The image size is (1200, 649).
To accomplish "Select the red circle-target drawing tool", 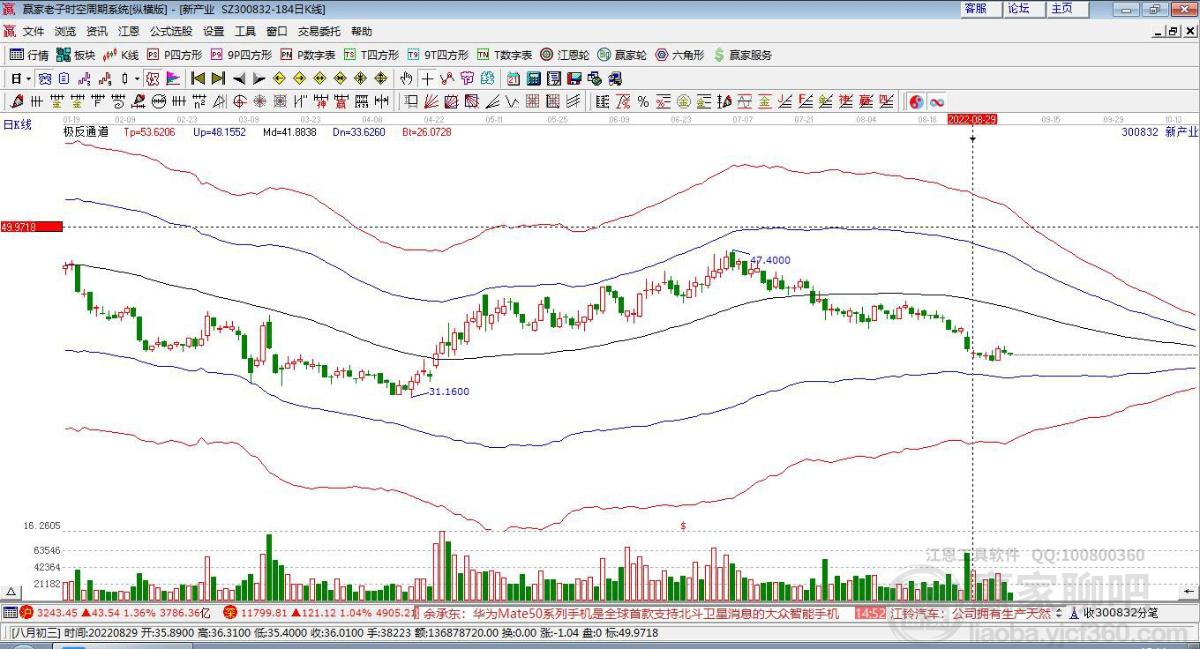I will tap(240, 101).
